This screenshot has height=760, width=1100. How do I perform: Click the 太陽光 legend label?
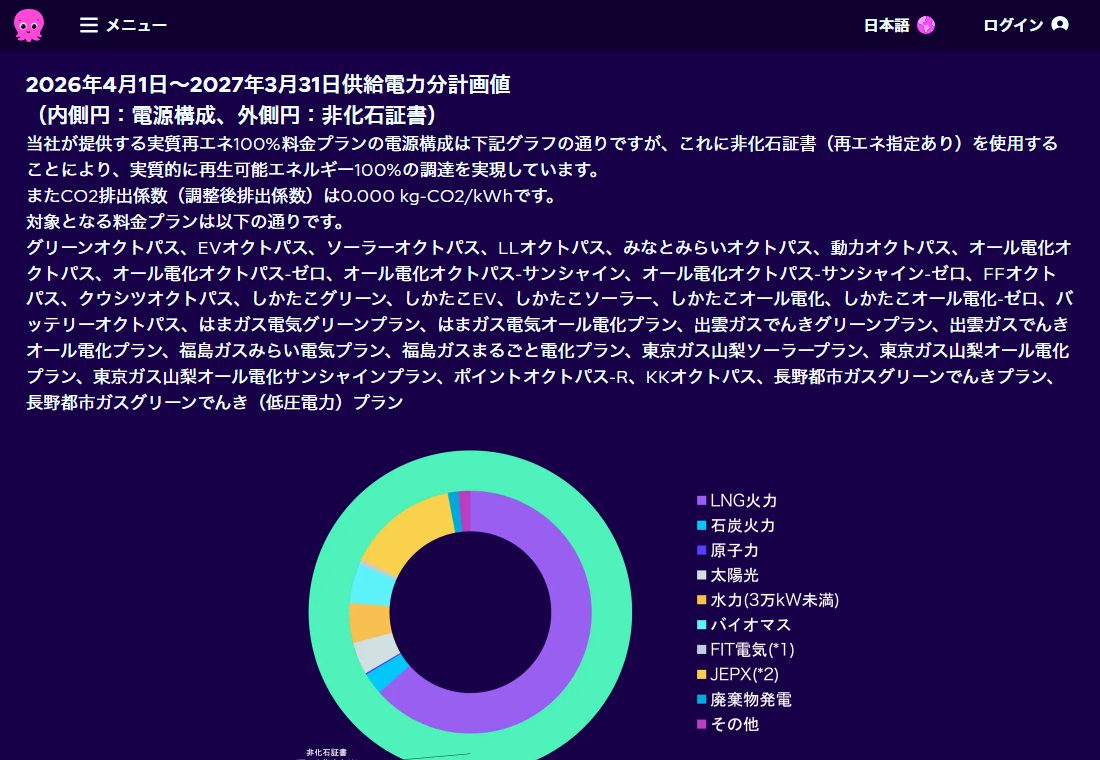coord(735,575)
